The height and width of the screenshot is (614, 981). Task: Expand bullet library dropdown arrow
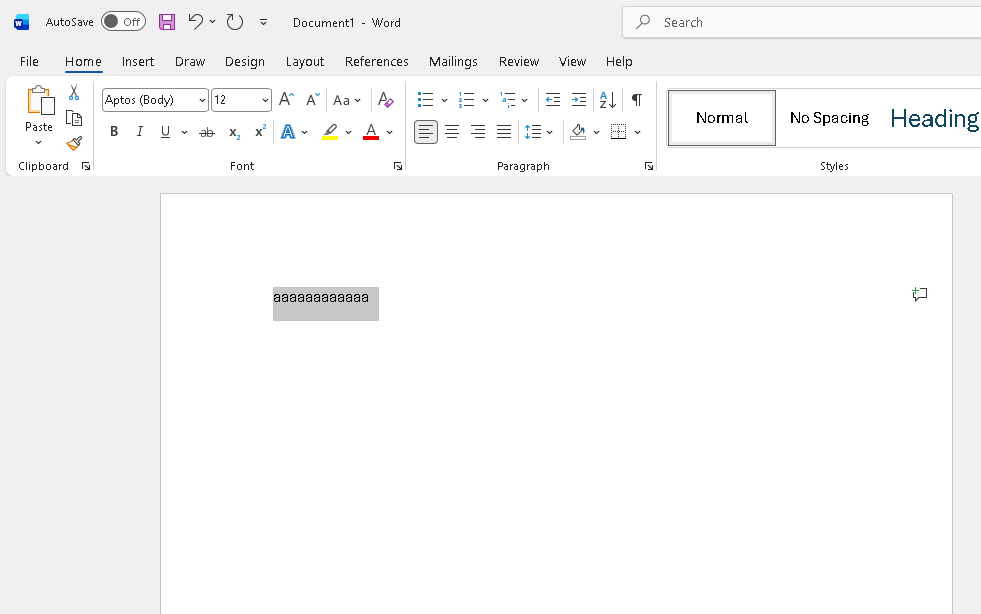[444, 100]
